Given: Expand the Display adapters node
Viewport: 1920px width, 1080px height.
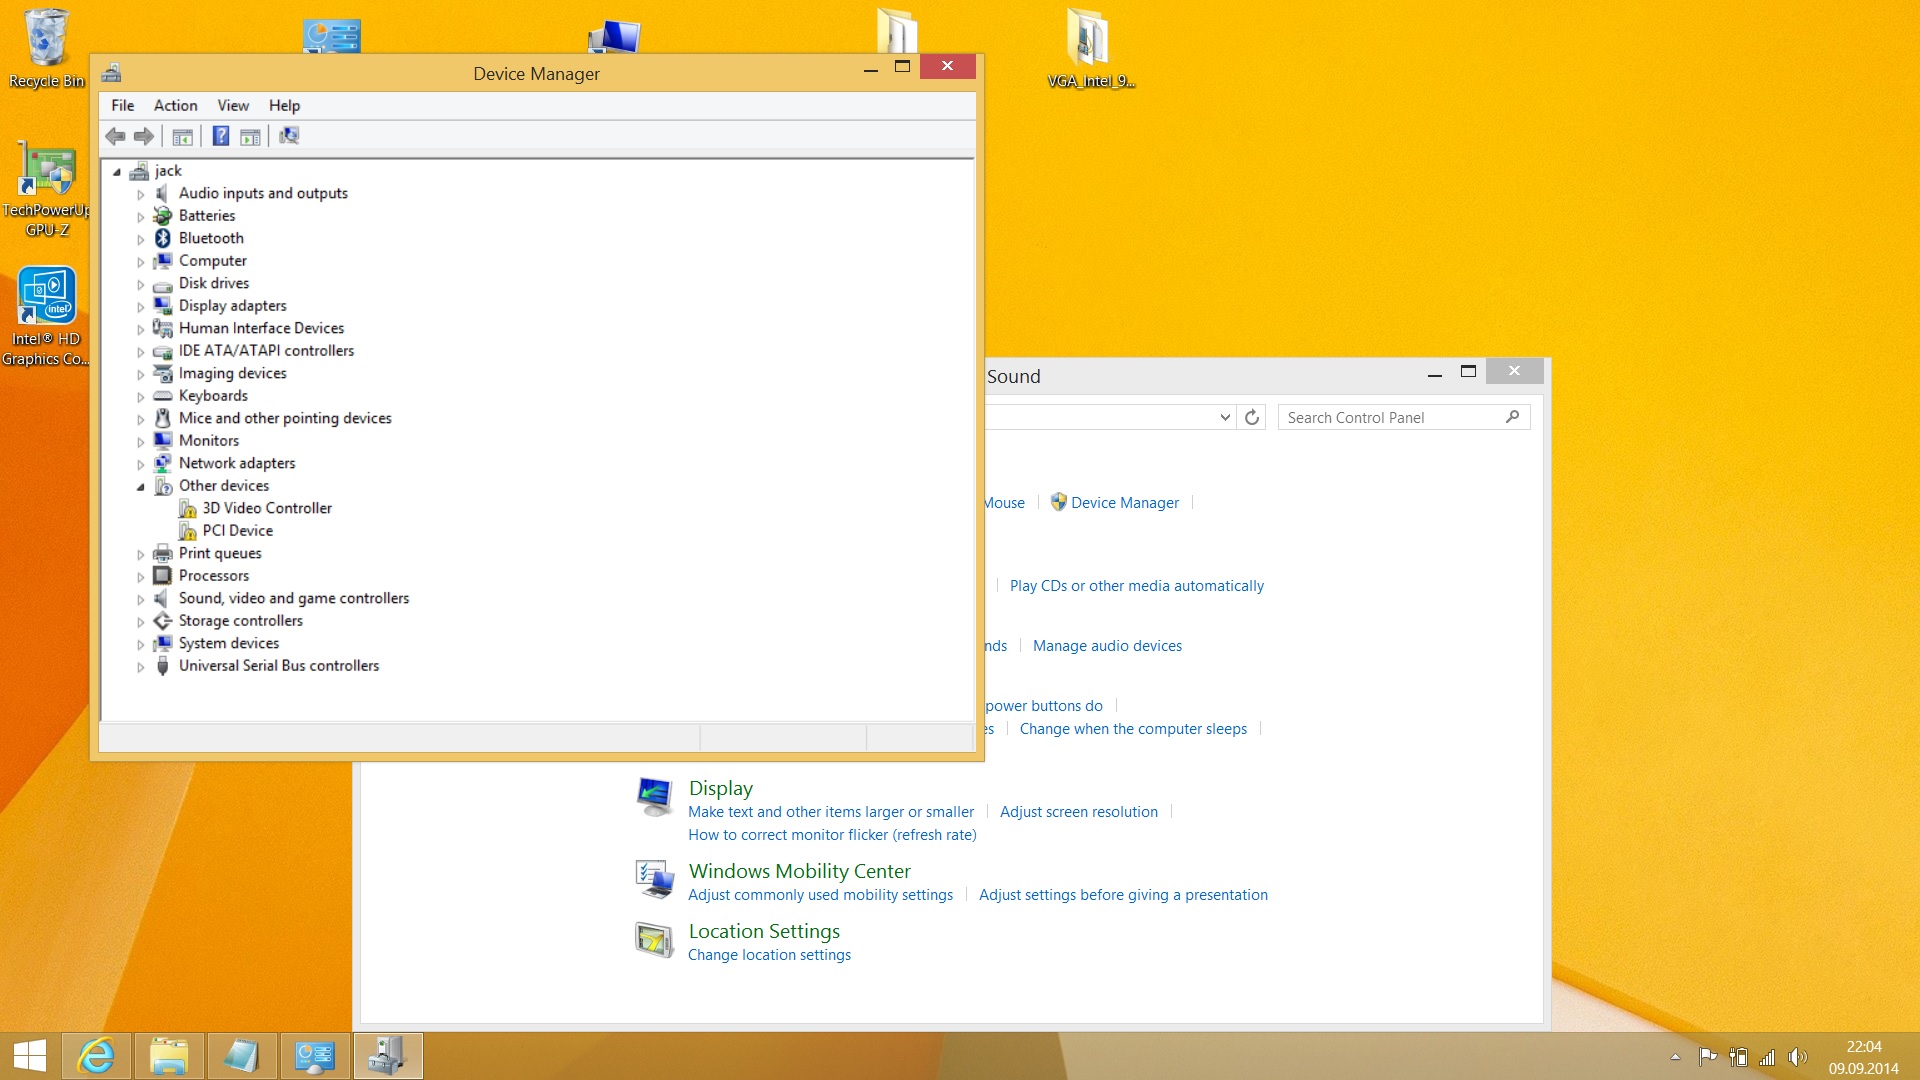Looking at the screenshot, I should pos(141,307).
